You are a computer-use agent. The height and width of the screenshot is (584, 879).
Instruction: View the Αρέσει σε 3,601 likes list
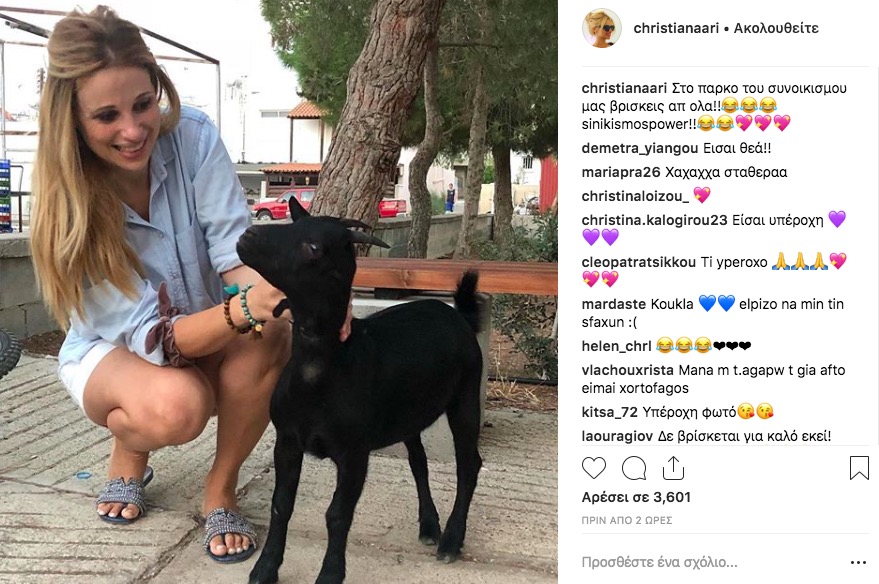[636, 497]
